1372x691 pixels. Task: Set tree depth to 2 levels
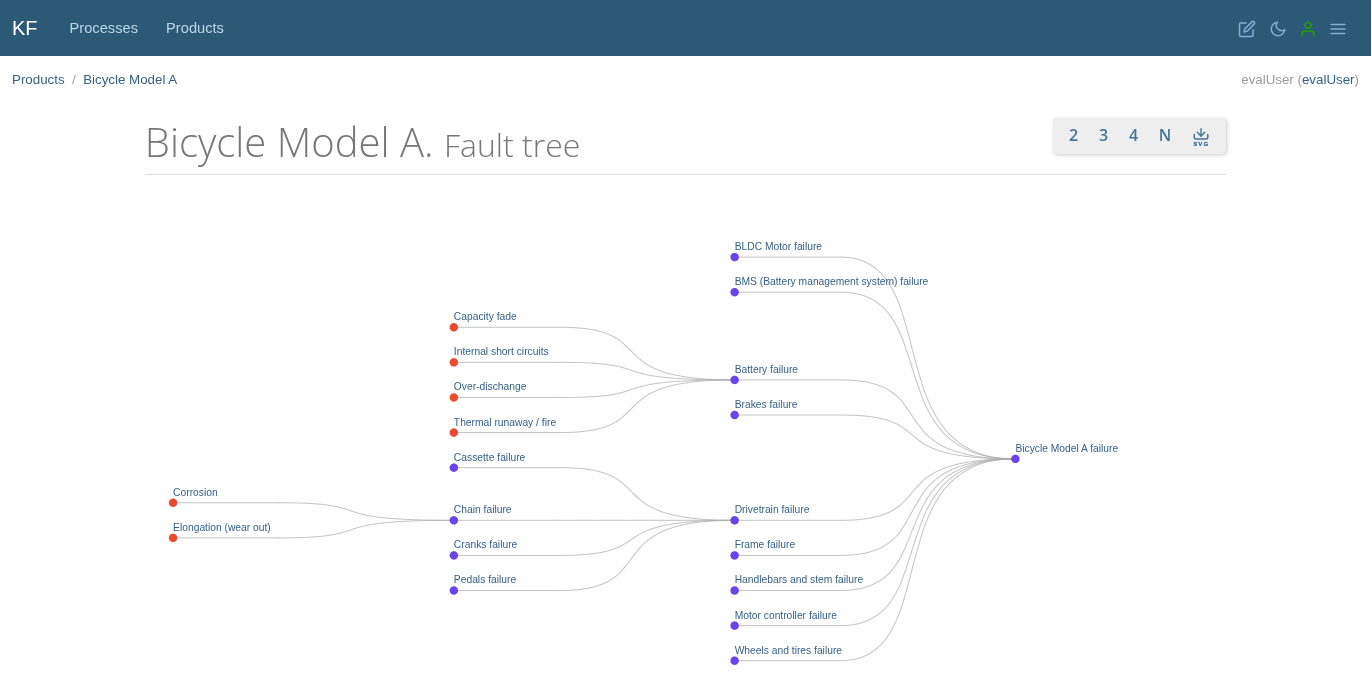click(1073, 136)
